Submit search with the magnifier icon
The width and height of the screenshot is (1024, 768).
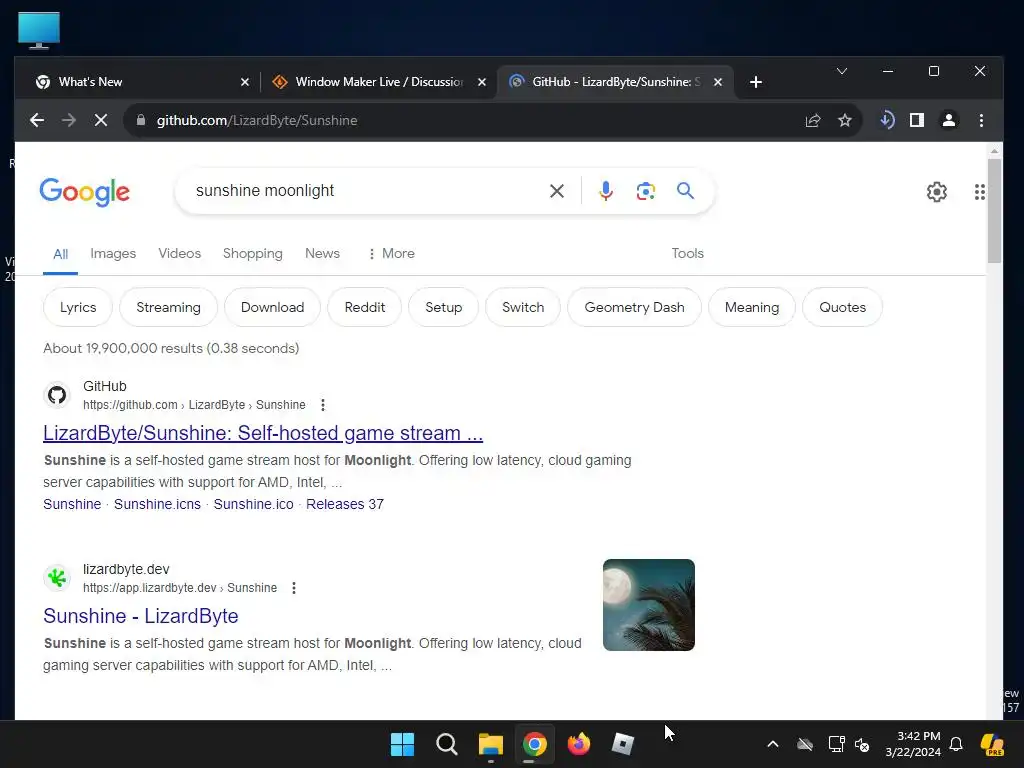click(685, 191)
